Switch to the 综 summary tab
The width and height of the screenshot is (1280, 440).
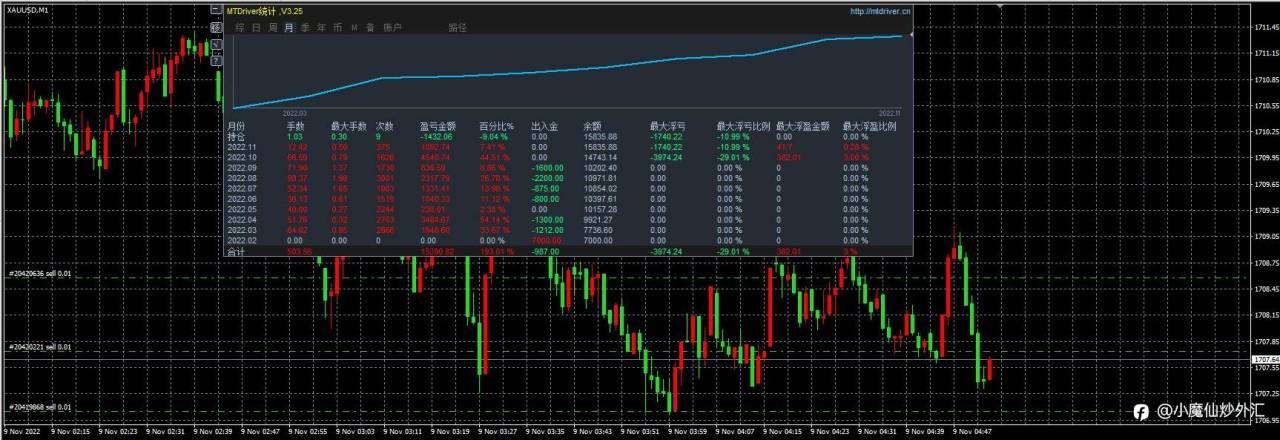coord(240,28)
